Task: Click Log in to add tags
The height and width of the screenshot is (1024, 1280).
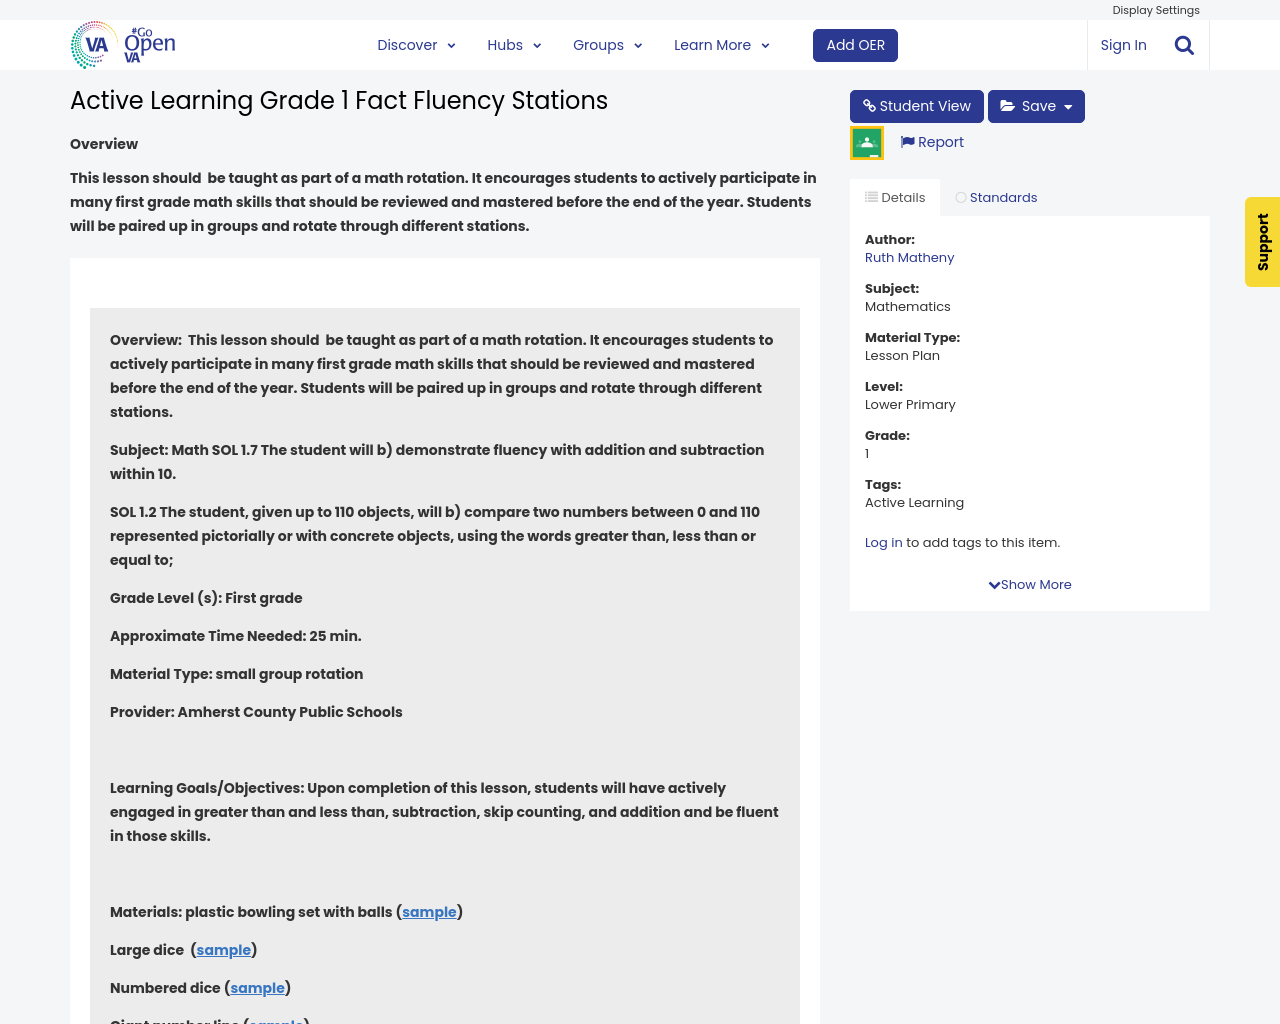Action: (883, 542)
